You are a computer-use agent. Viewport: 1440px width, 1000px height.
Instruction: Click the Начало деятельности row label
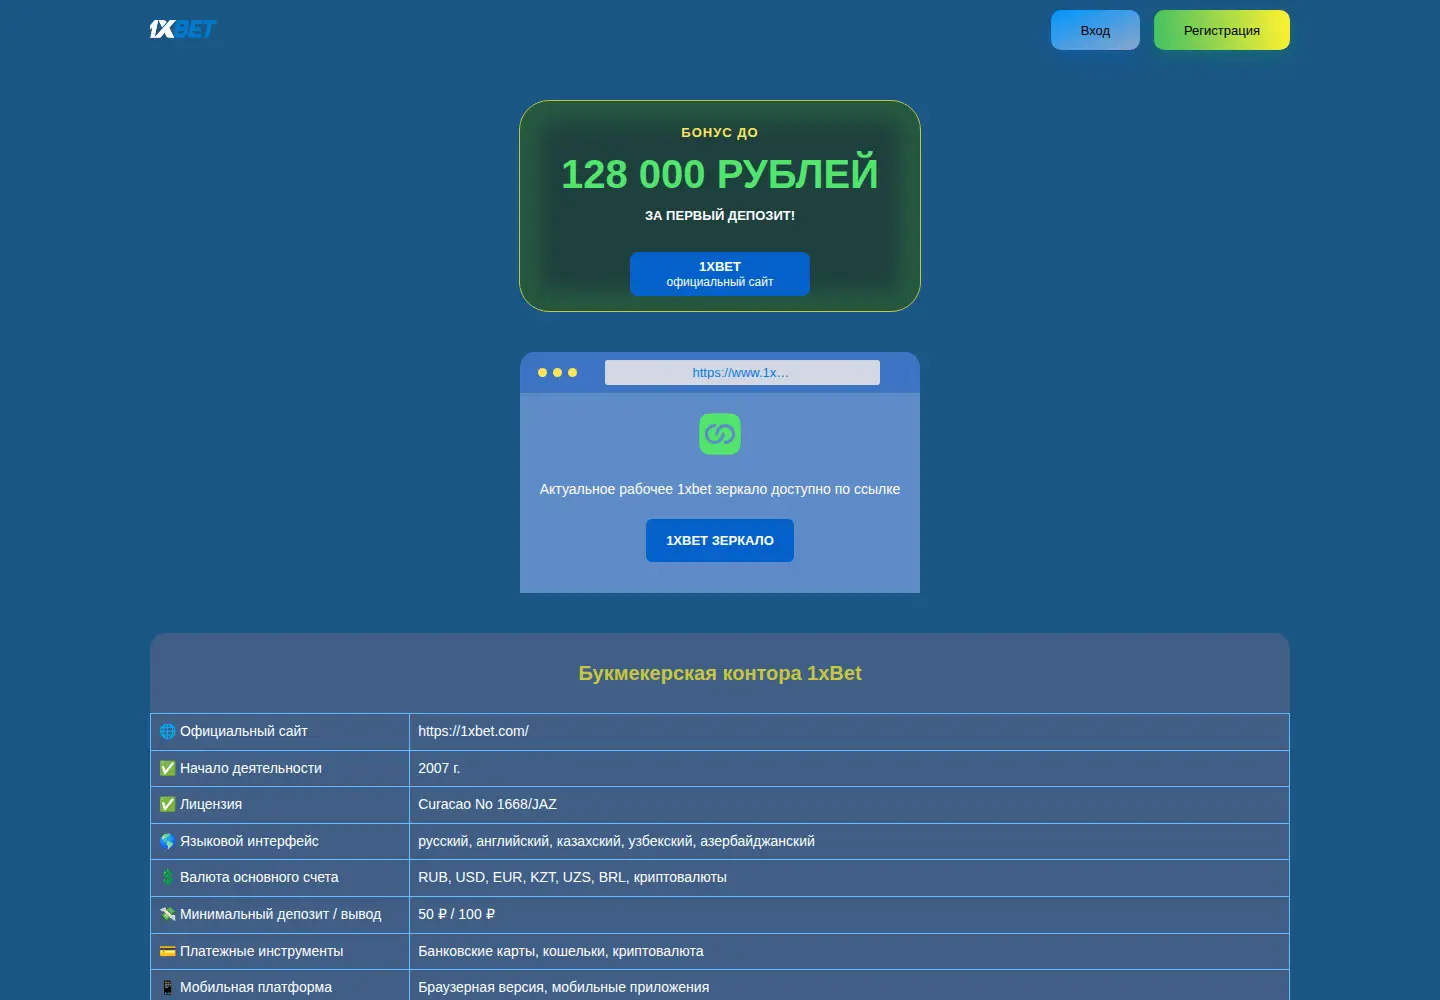[251, 768]
